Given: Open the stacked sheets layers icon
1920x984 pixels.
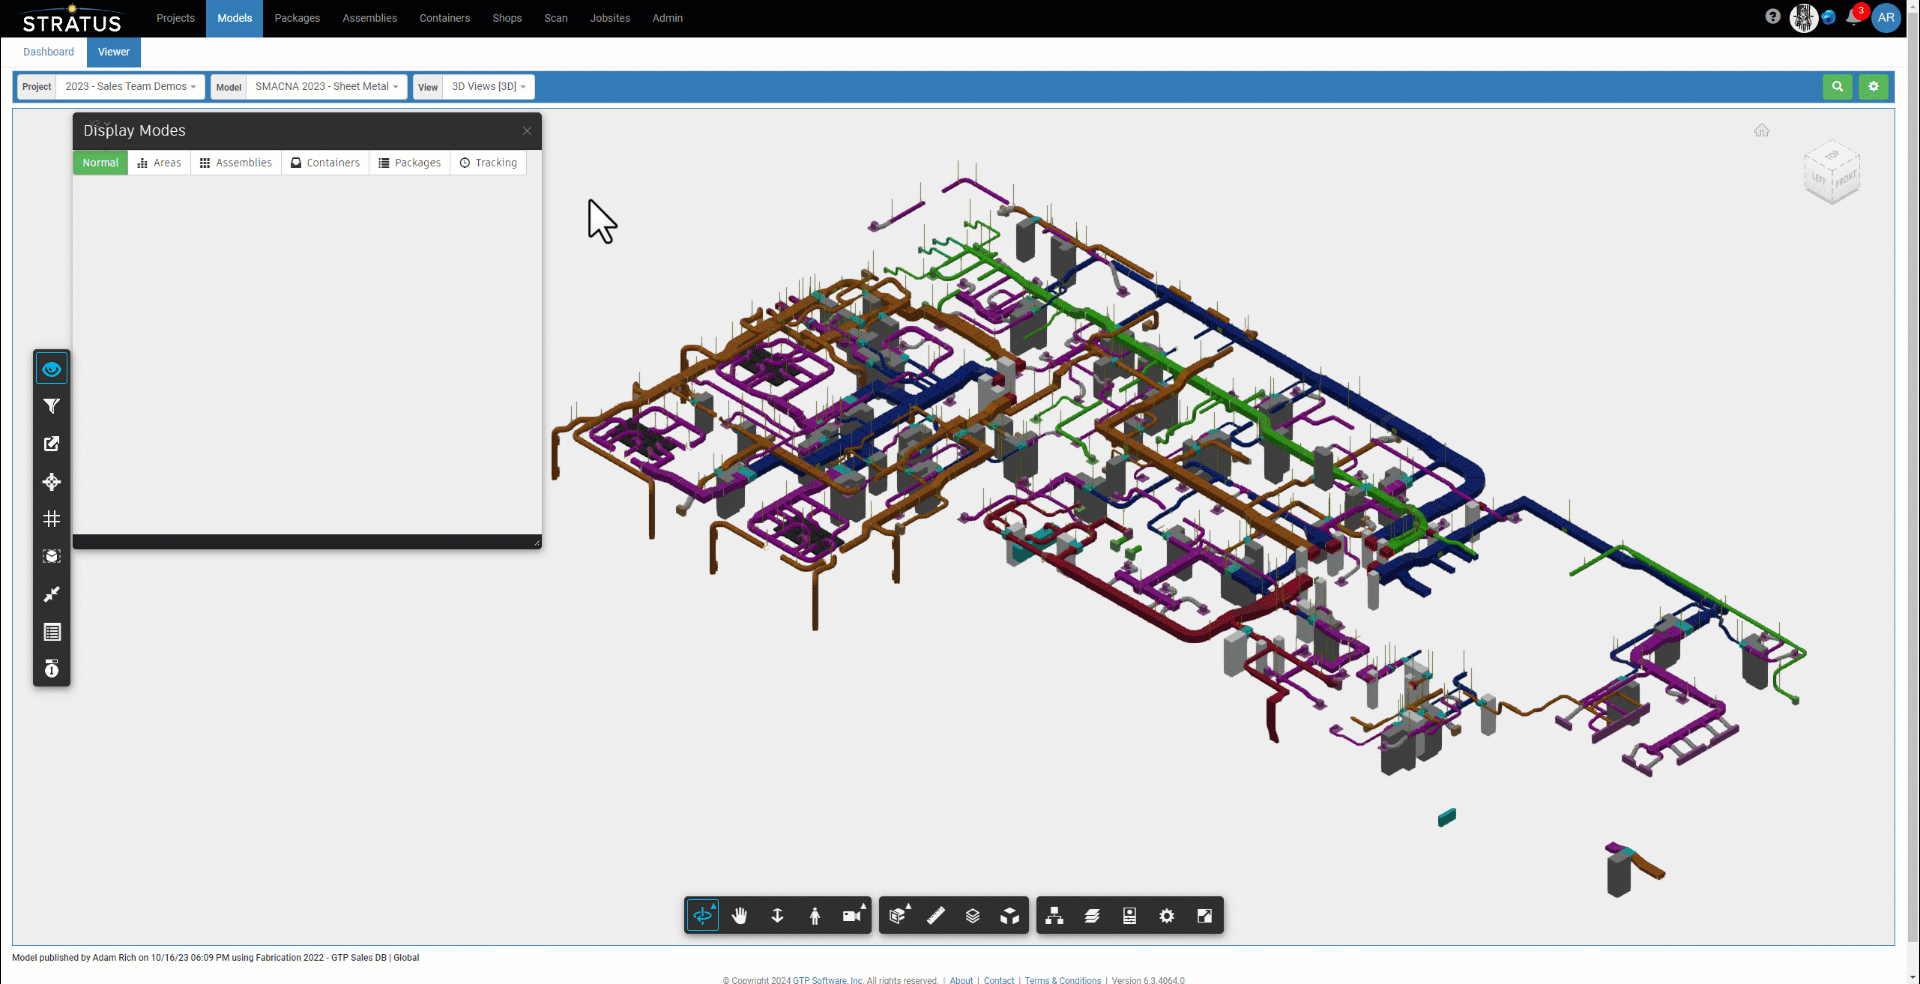Looking at the screenshot, I should tap(1092, 915).
